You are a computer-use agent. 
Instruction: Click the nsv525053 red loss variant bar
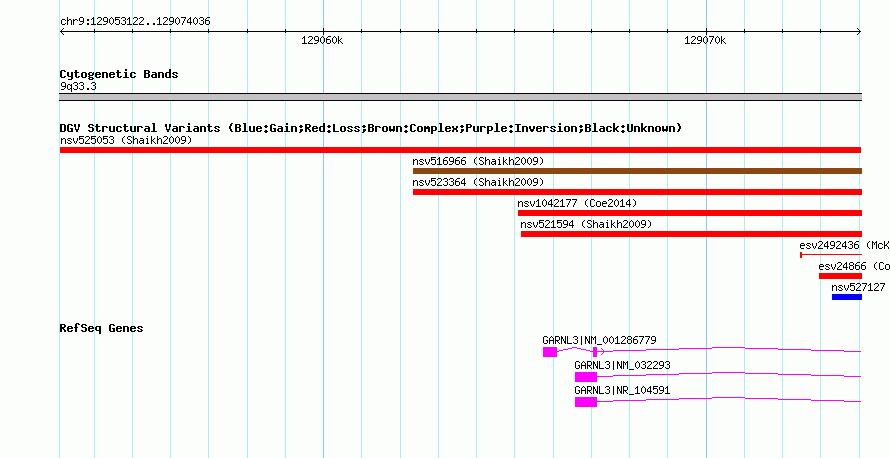click(460, 150)
